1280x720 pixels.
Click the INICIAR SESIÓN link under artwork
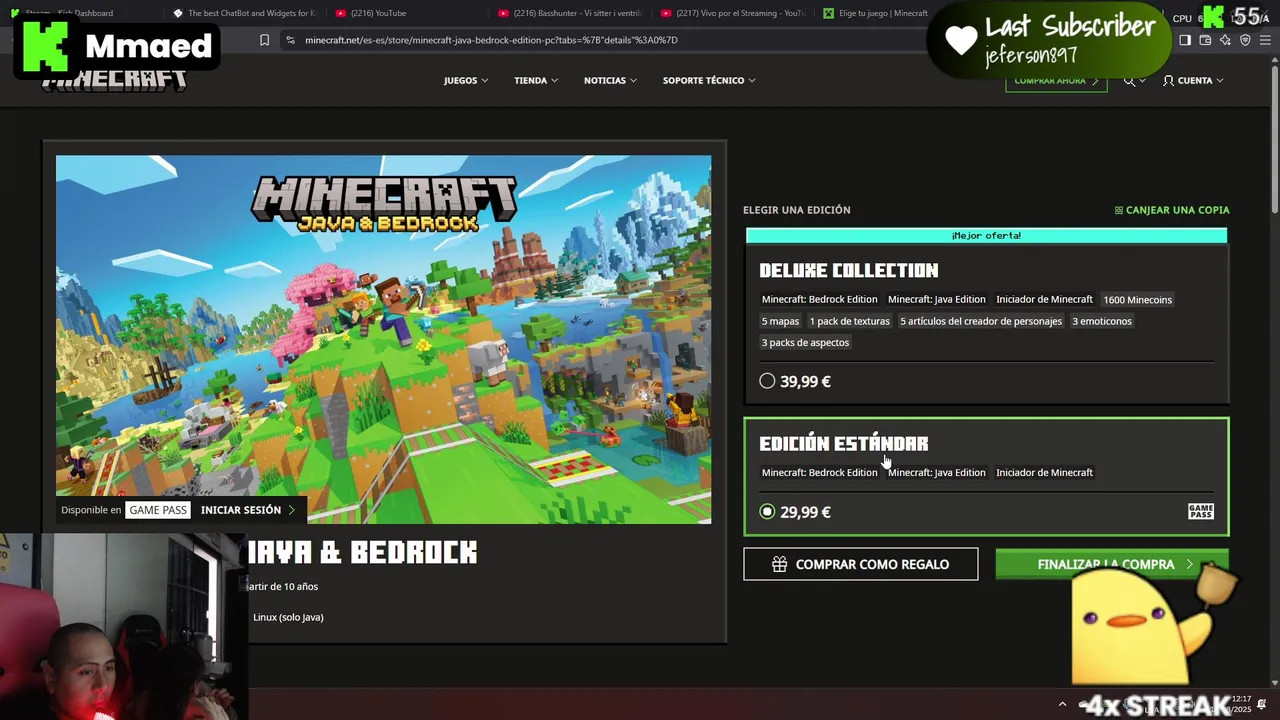[x=247, y=510]
